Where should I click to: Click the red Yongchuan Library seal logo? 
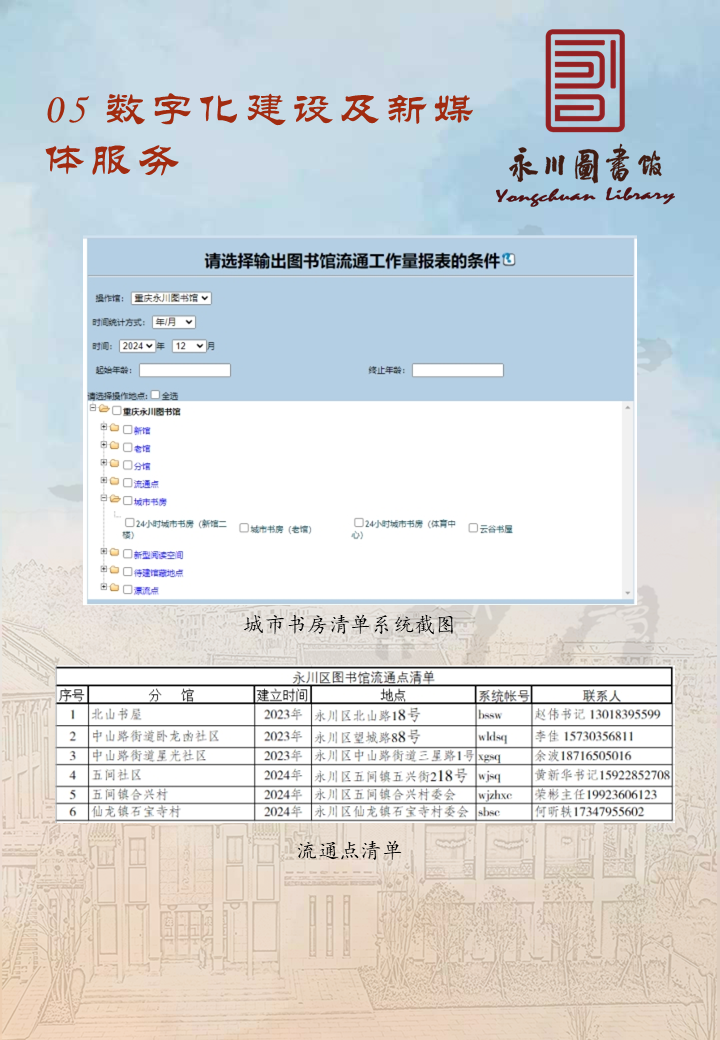point(585,80)
